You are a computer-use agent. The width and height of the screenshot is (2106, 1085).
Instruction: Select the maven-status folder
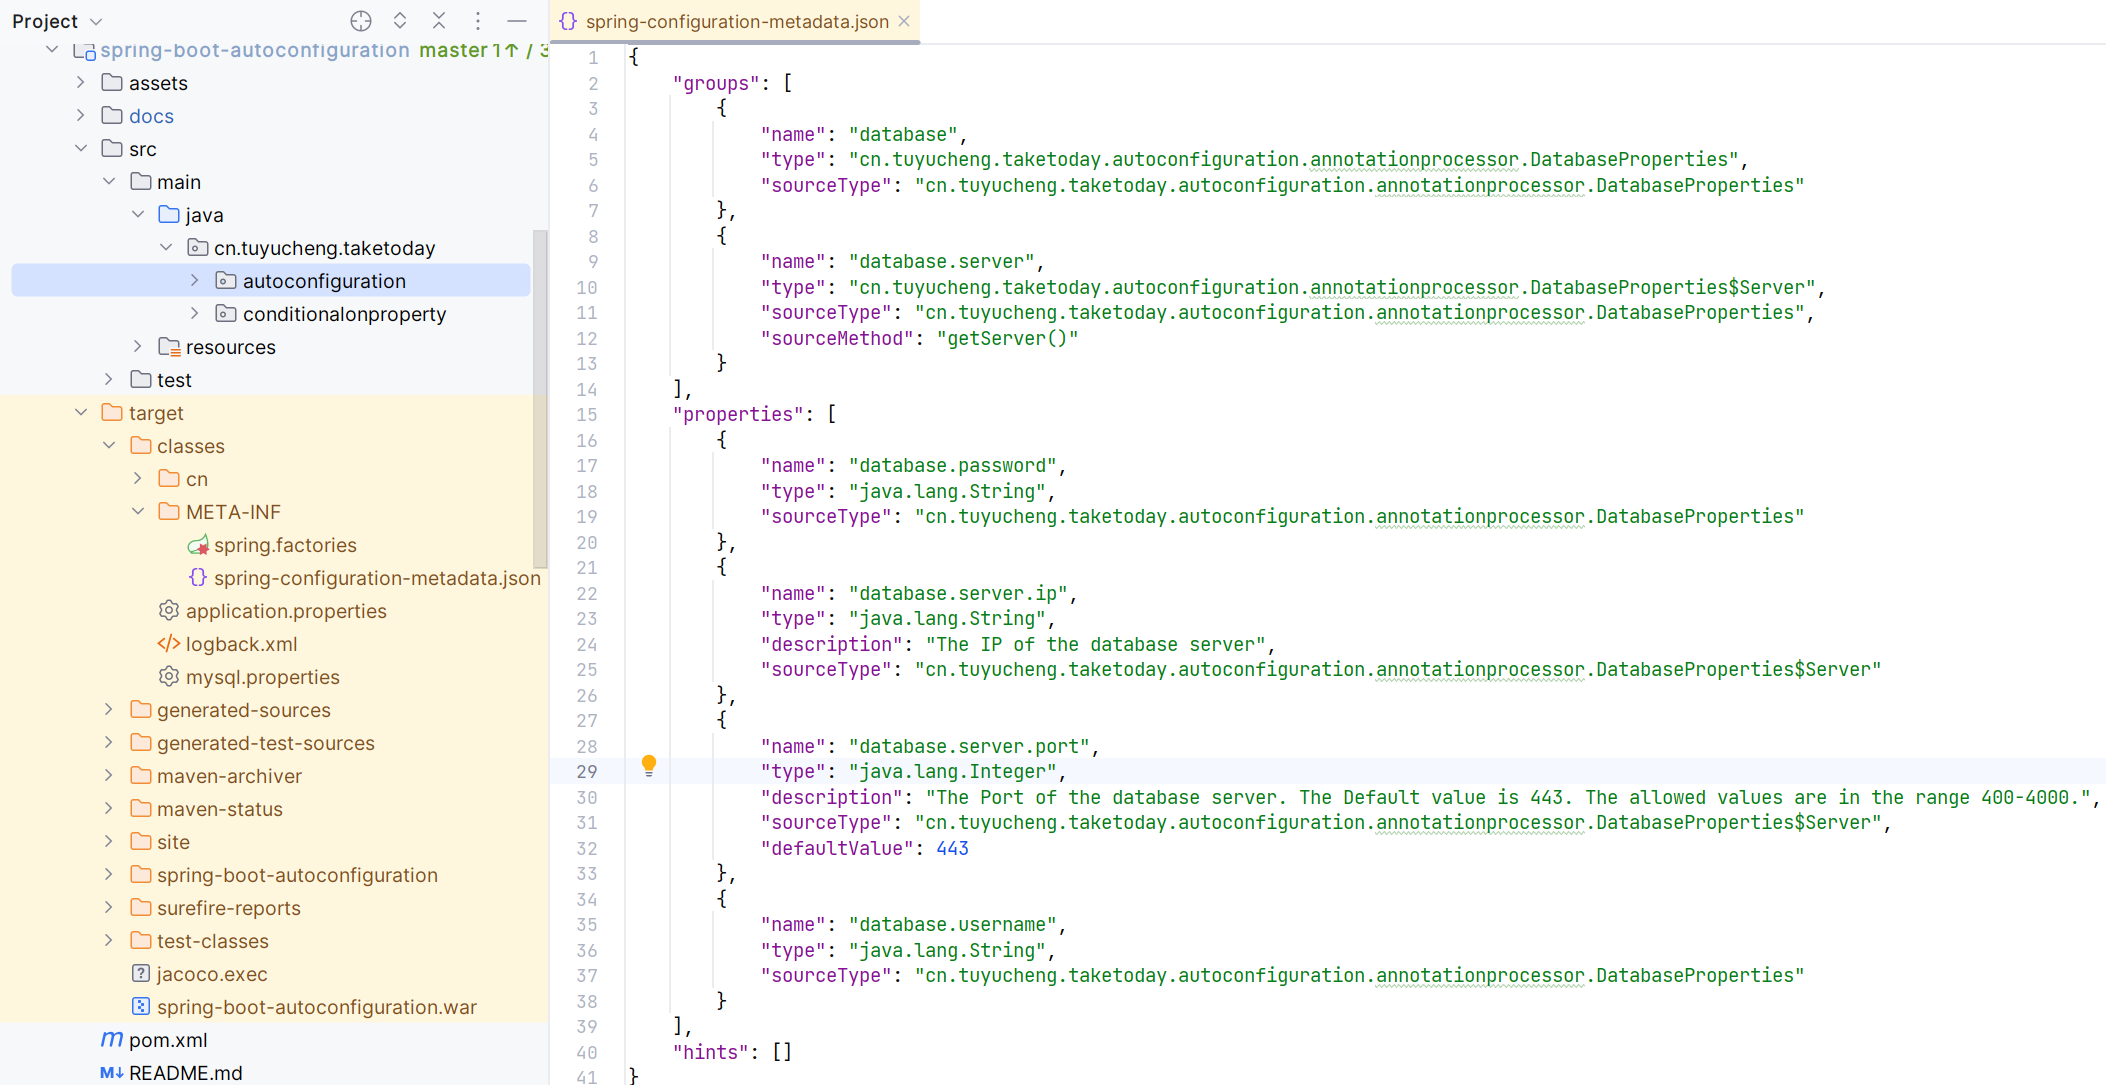click(x=219, y=809)
